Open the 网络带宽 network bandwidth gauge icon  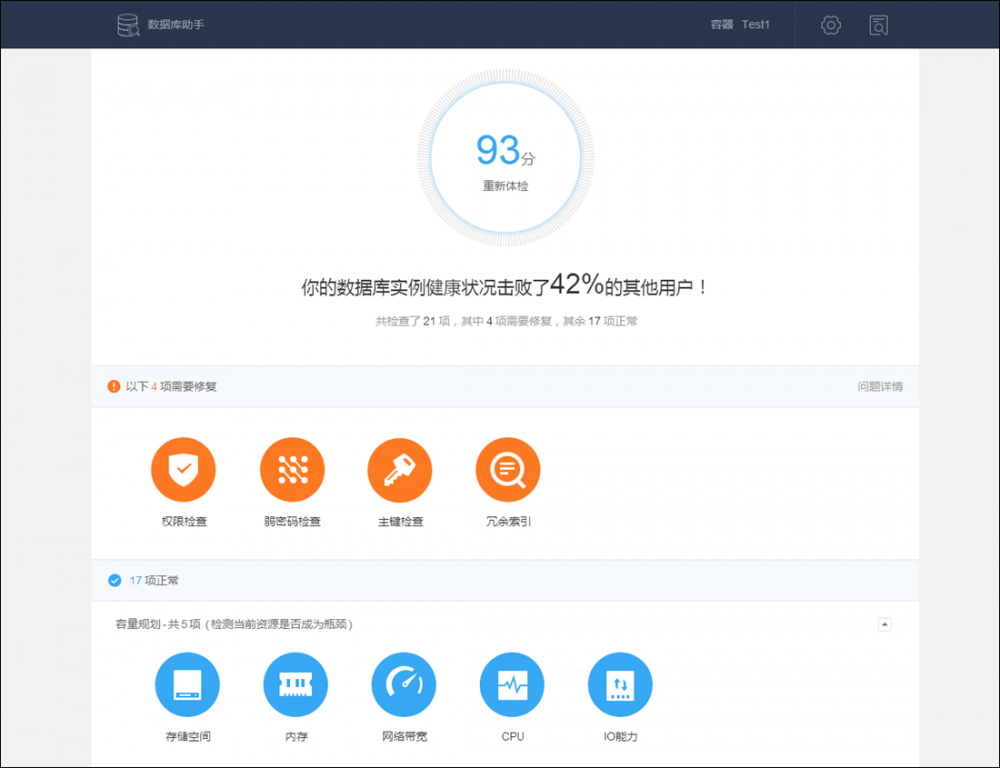[x=404, y=684]
